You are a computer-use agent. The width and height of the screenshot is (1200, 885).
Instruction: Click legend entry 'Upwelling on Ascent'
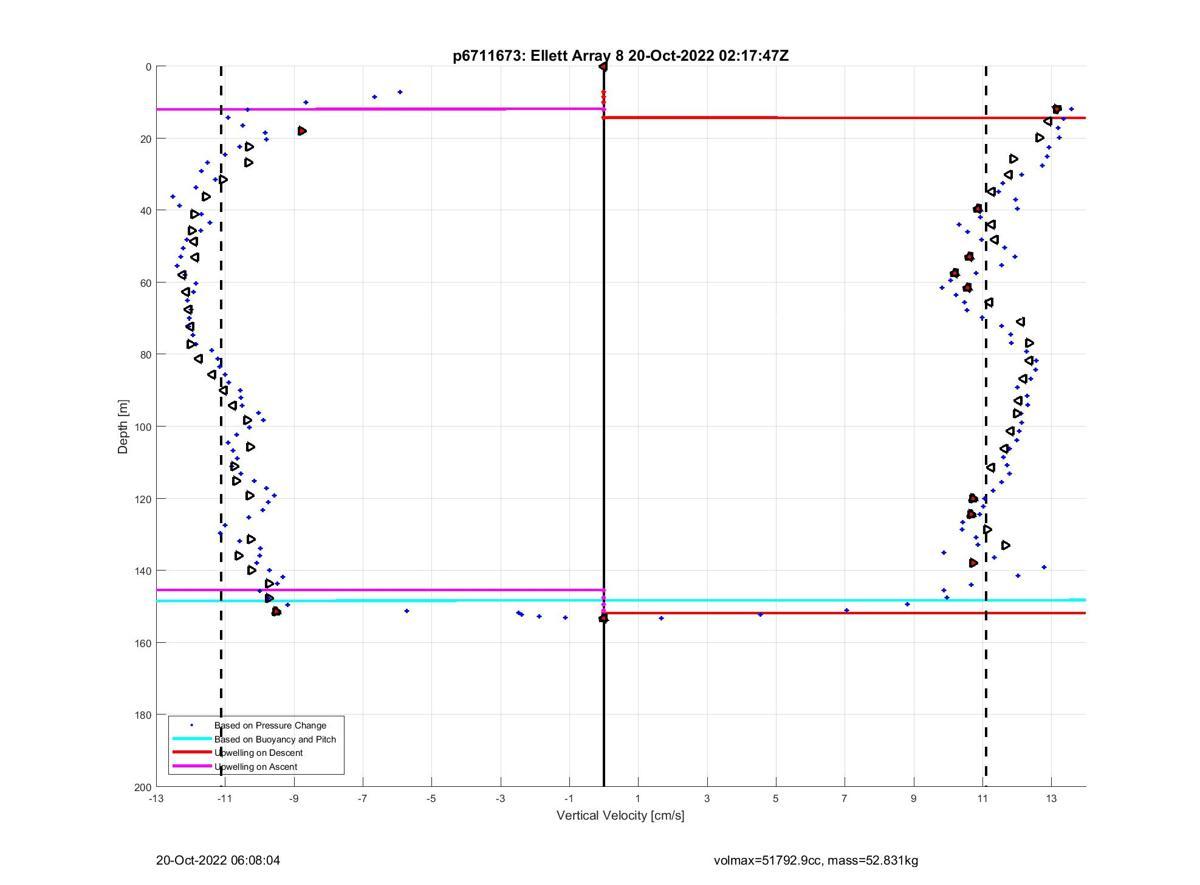[256, 767]
